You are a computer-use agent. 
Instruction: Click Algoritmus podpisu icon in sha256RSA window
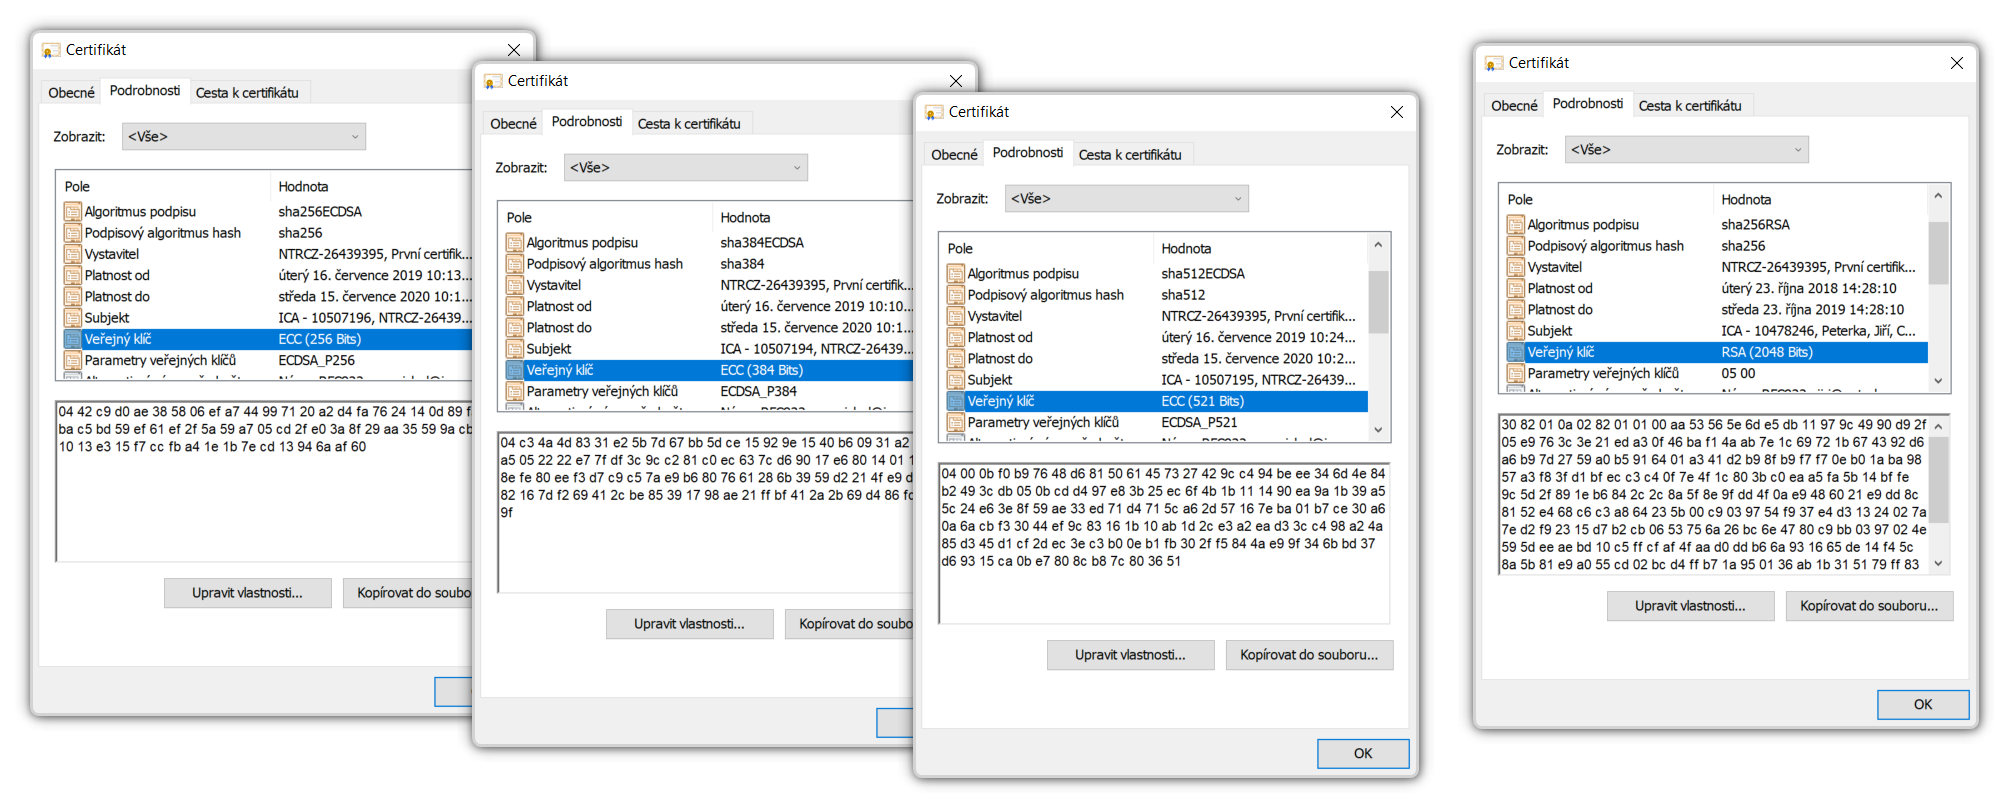pyautogui.click(x=1515, y=224)
